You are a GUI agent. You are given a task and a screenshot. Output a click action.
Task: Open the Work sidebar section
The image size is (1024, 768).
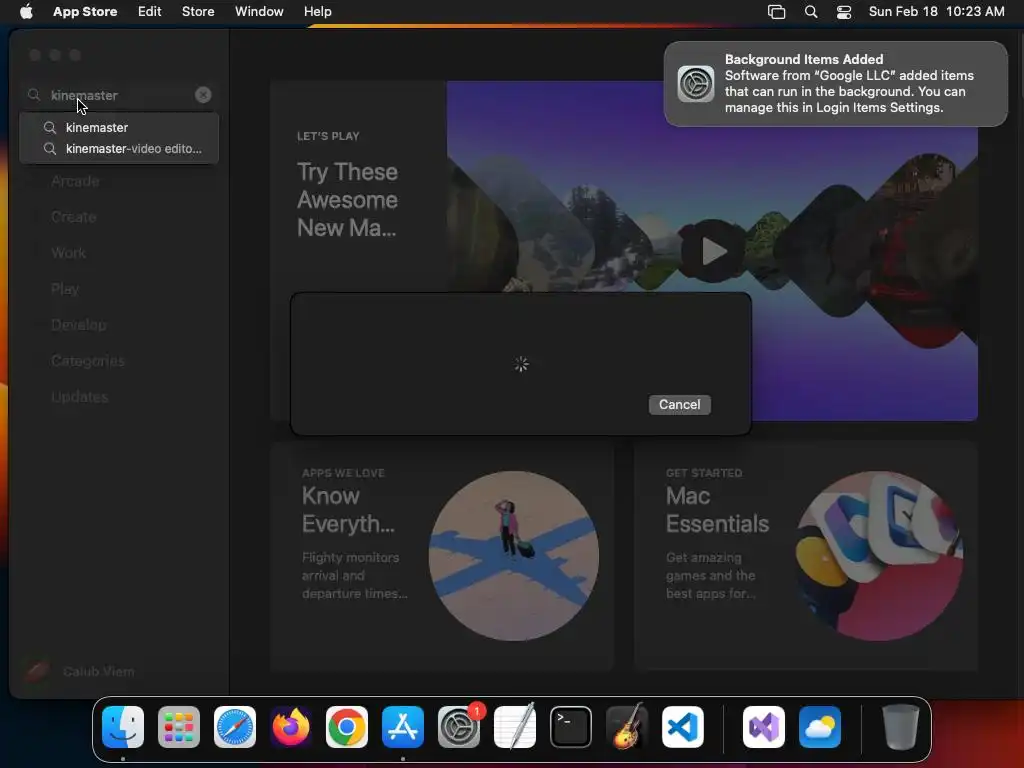tap(69, 253)
